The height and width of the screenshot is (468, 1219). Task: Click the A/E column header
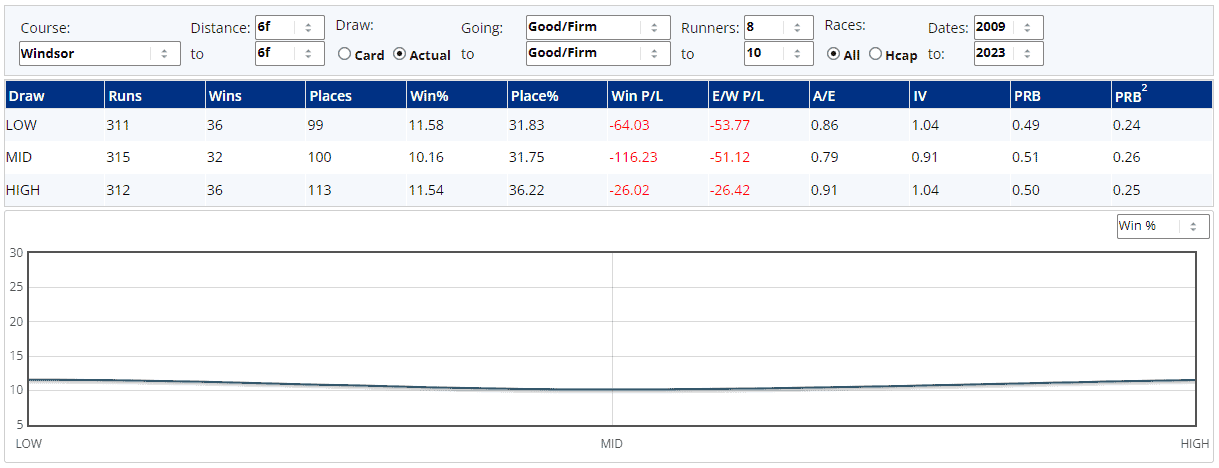[825, 97]
